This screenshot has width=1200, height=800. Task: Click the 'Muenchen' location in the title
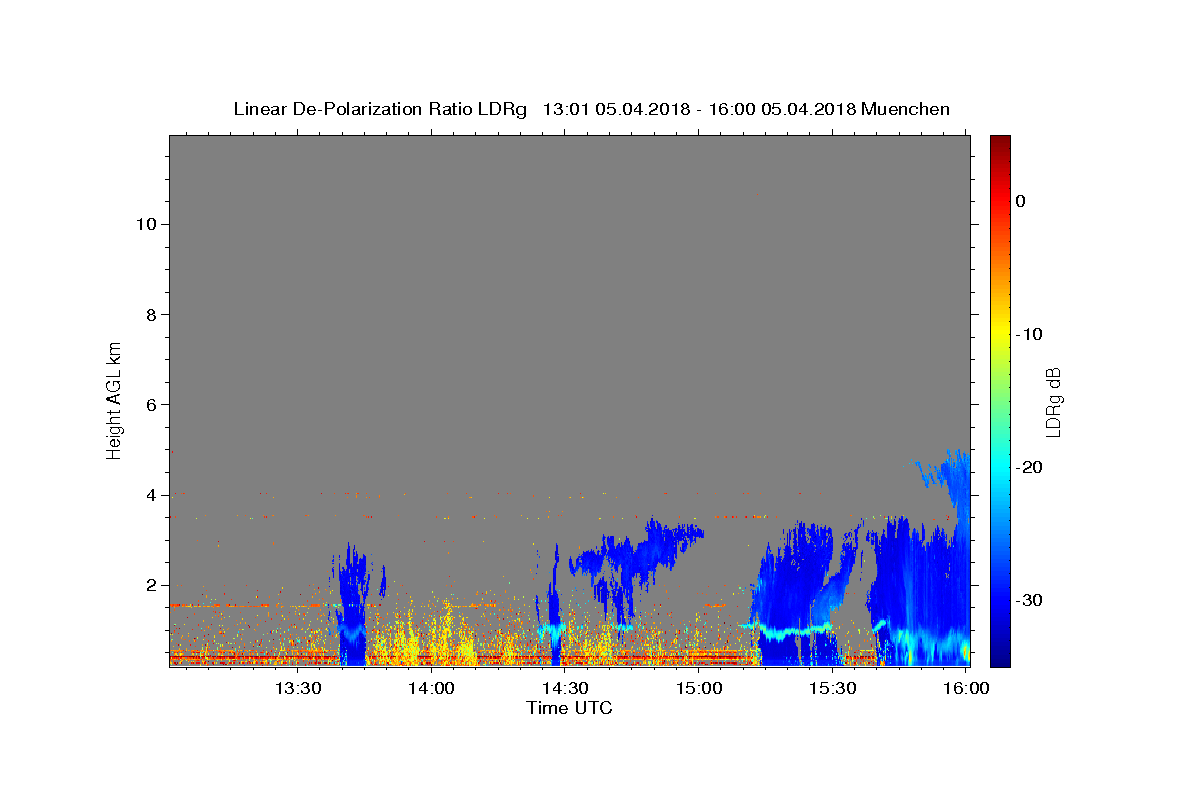pyautogui.click(x=906, y=109)
